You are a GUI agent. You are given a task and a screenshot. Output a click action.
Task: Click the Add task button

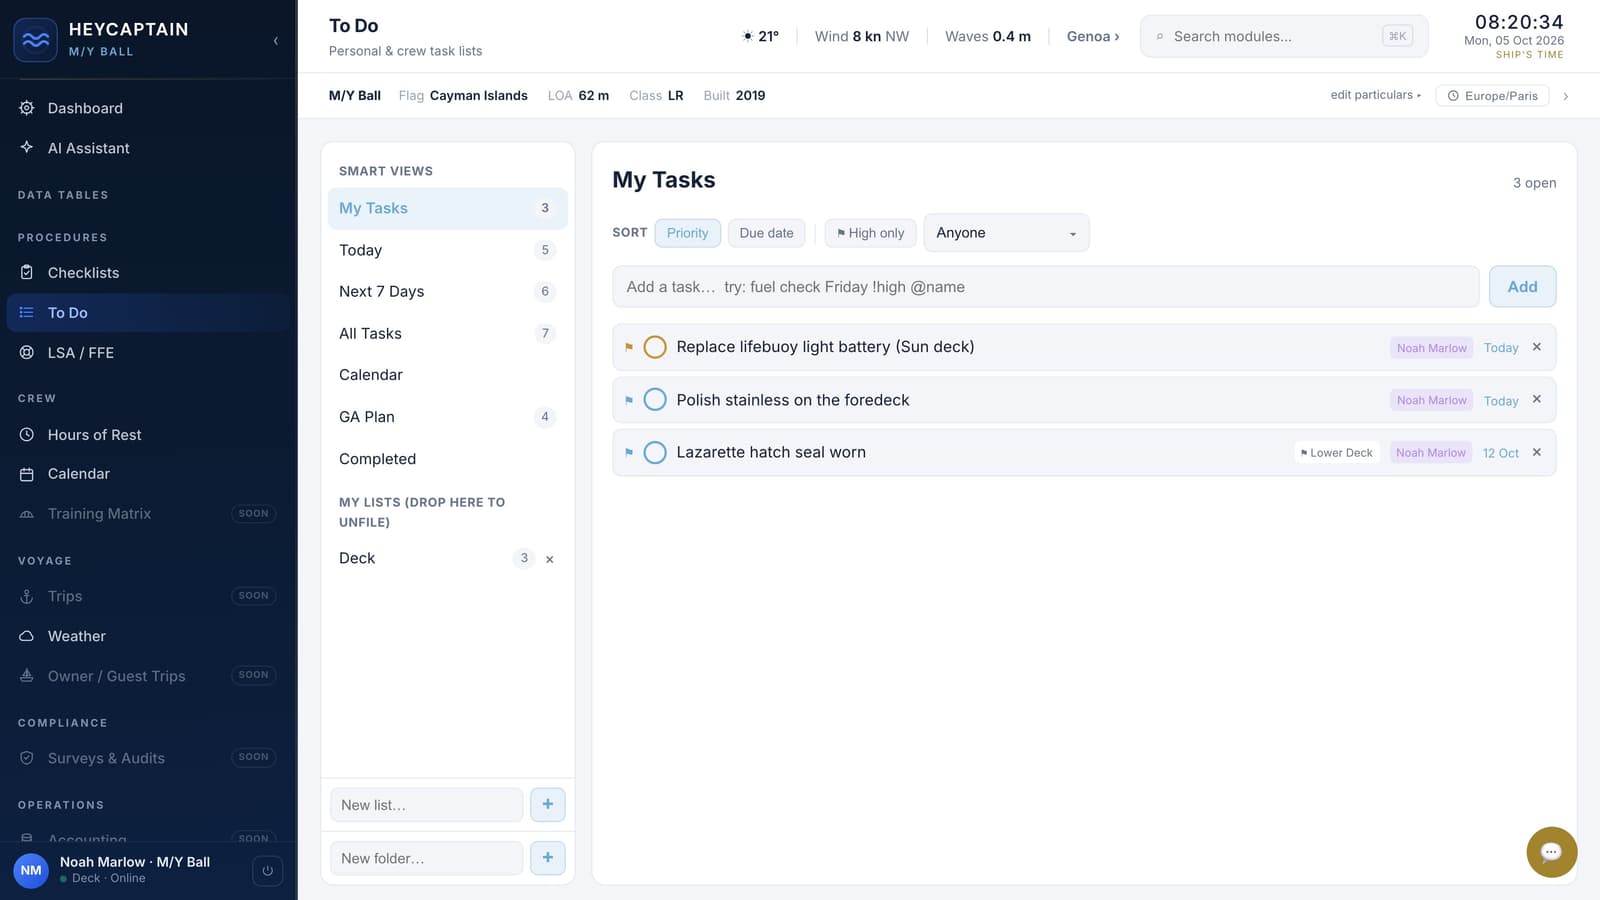pos(1522,287)
